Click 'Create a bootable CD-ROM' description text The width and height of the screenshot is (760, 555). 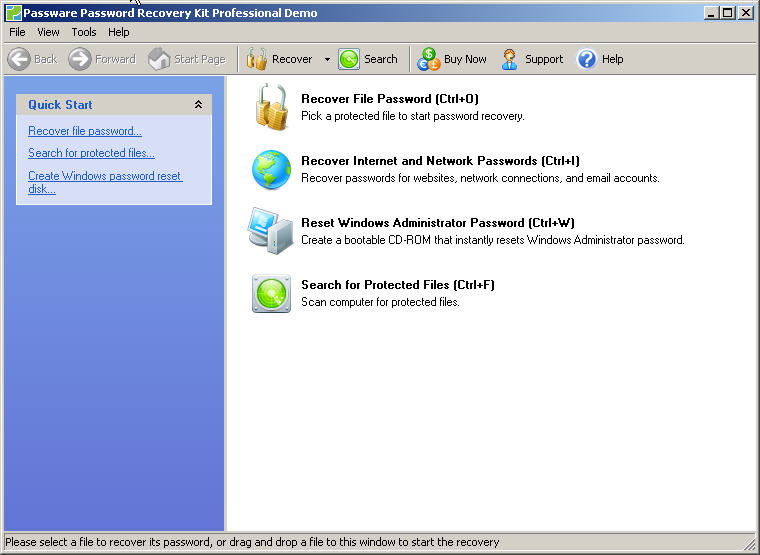[x=493, y=240]
